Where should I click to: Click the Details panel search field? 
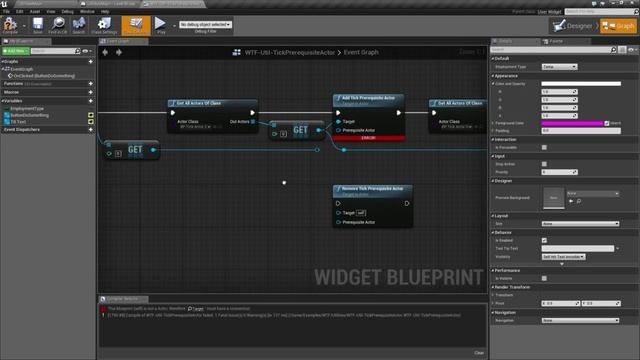coord(550,50)
